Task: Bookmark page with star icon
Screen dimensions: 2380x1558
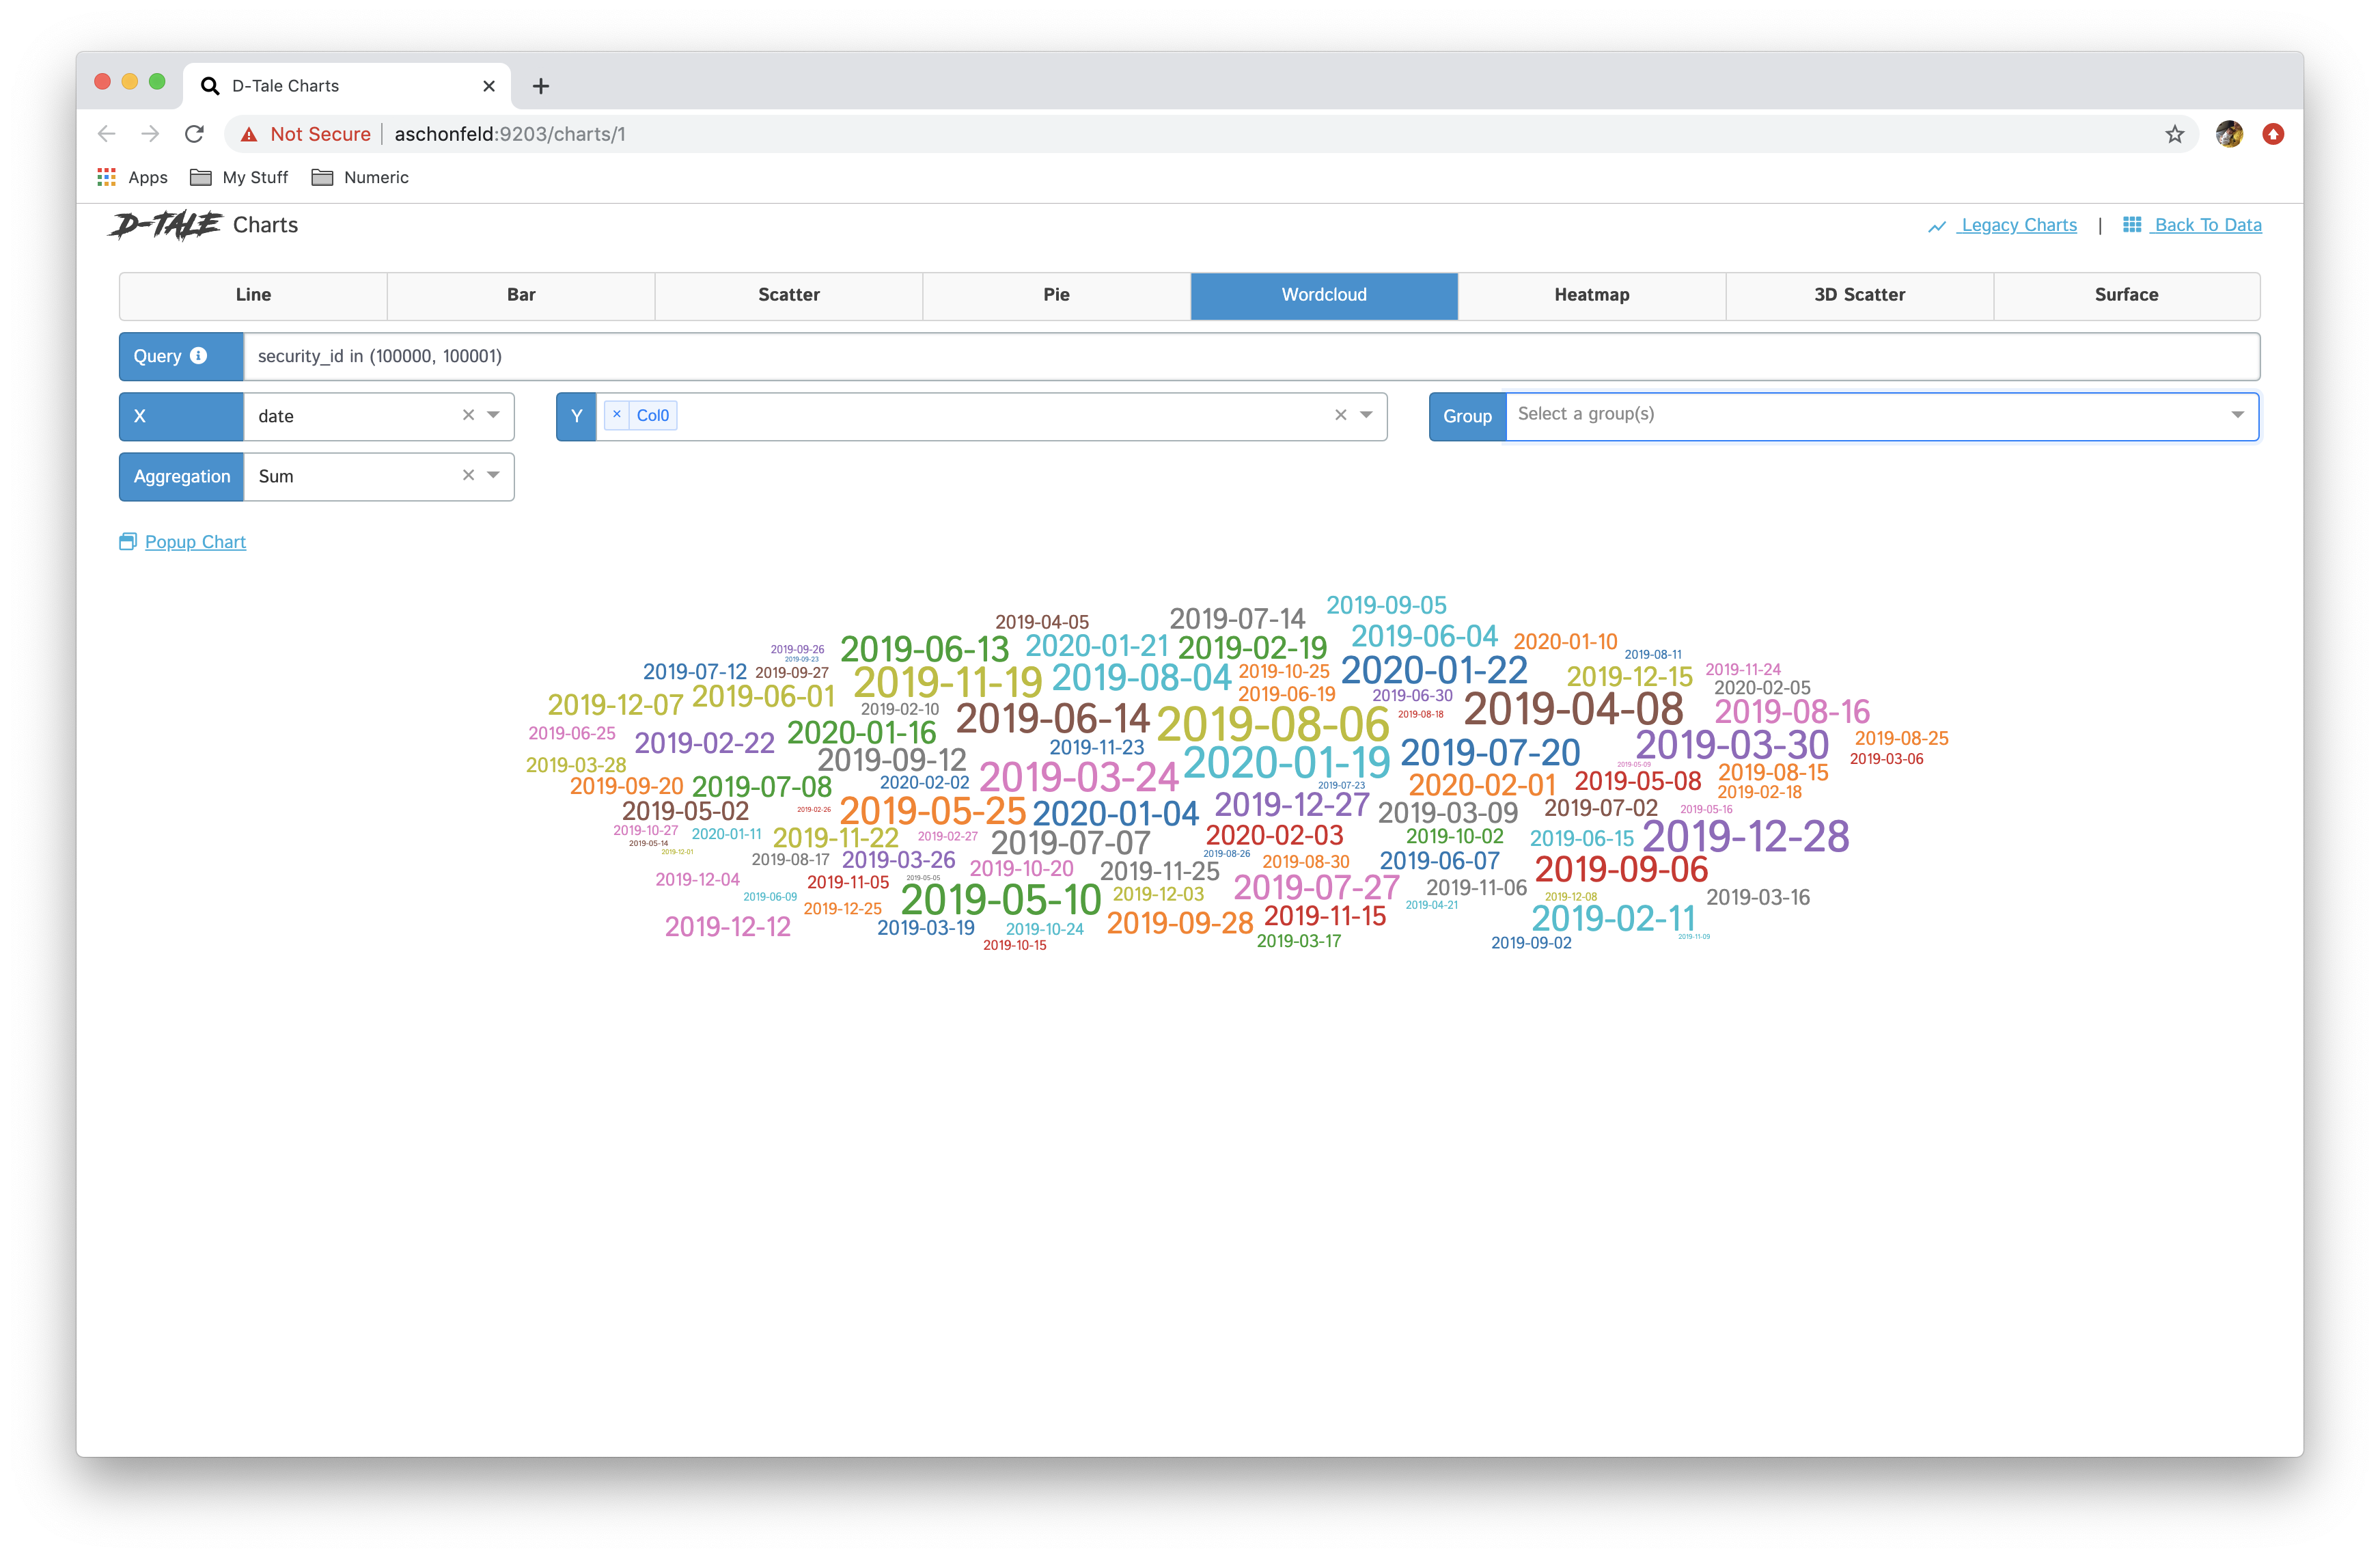Action: tap(2174, 134)
